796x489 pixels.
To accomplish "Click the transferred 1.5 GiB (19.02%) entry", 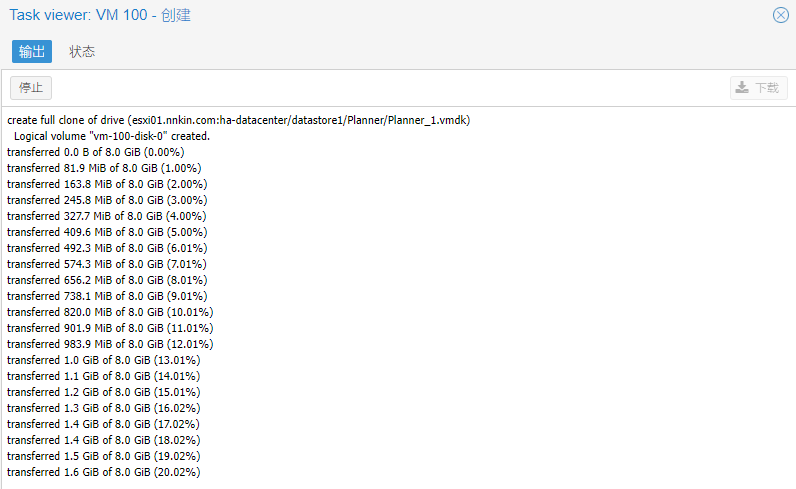I will 103,456.
